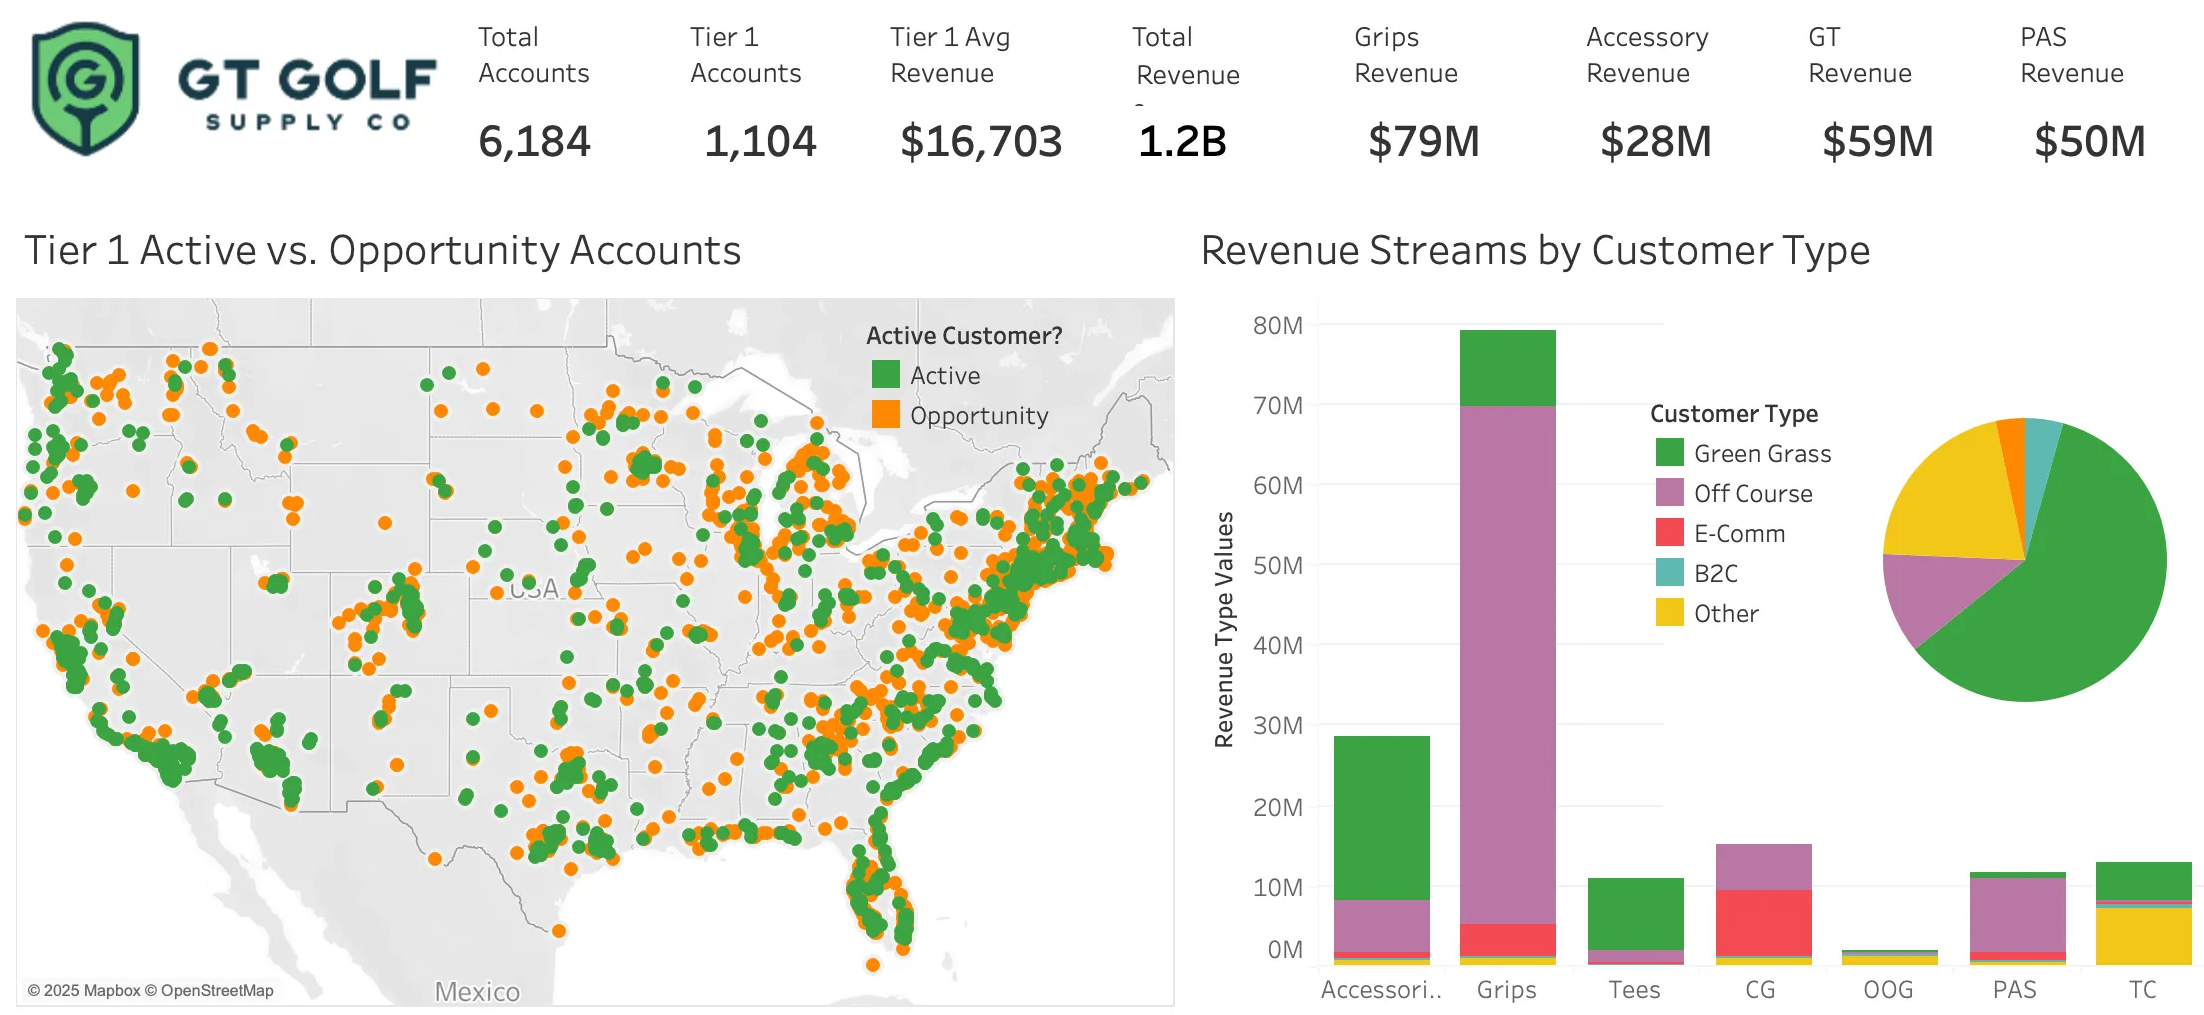Screen dimensions: 2204x1015
Task: Click the Total Accounts value 6,184
Action: tap(534, 141)
